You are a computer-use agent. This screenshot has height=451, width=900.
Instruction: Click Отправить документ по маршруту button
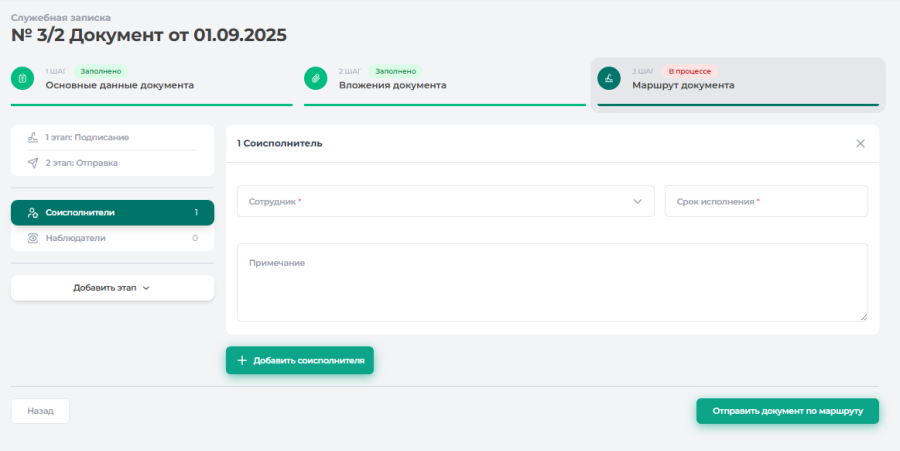787,411
